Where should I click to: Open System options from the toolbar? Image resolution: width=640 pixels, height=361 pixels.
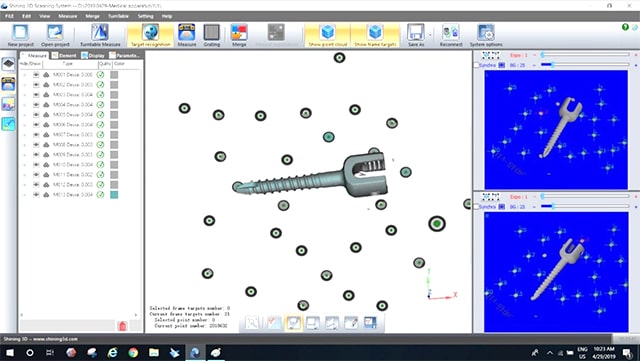click(486, 35)
